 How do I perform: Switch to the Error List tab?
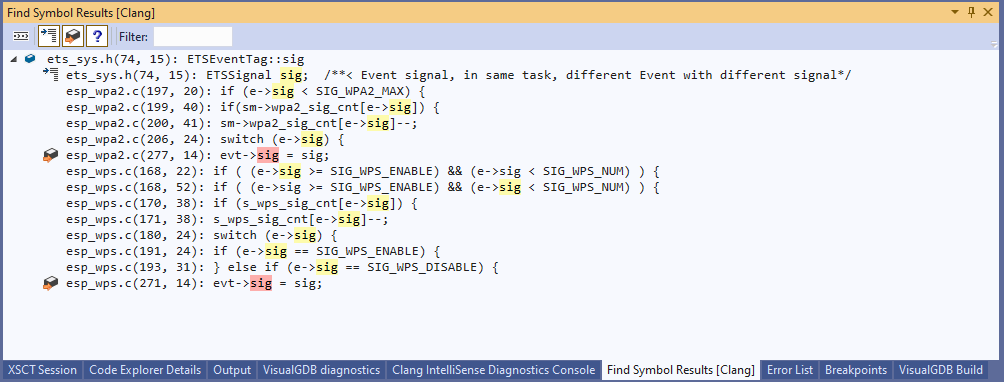(x=790, y=370)
